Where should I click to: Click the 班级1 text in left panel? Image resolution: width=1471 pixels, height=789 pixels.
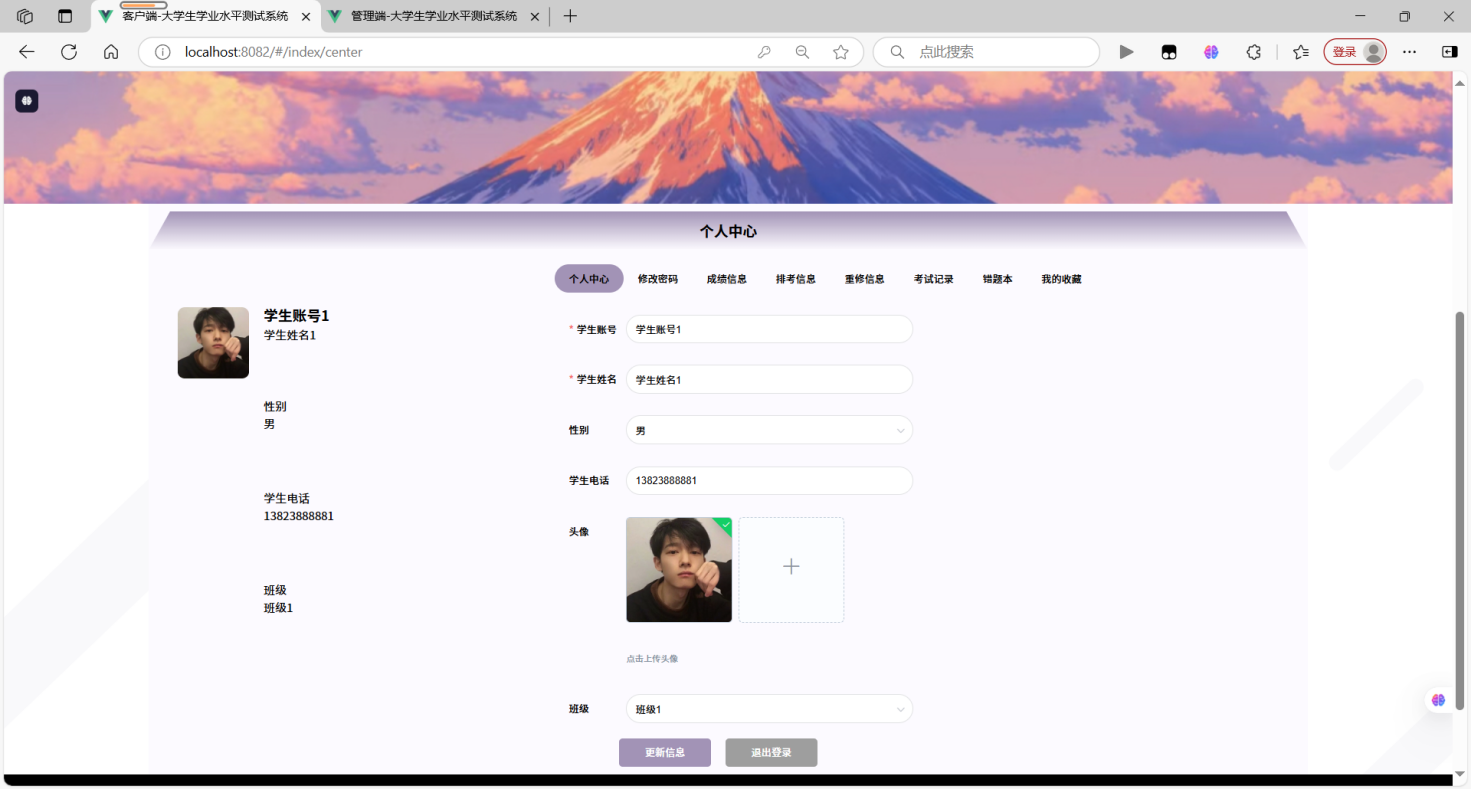(x=278, y=608)
